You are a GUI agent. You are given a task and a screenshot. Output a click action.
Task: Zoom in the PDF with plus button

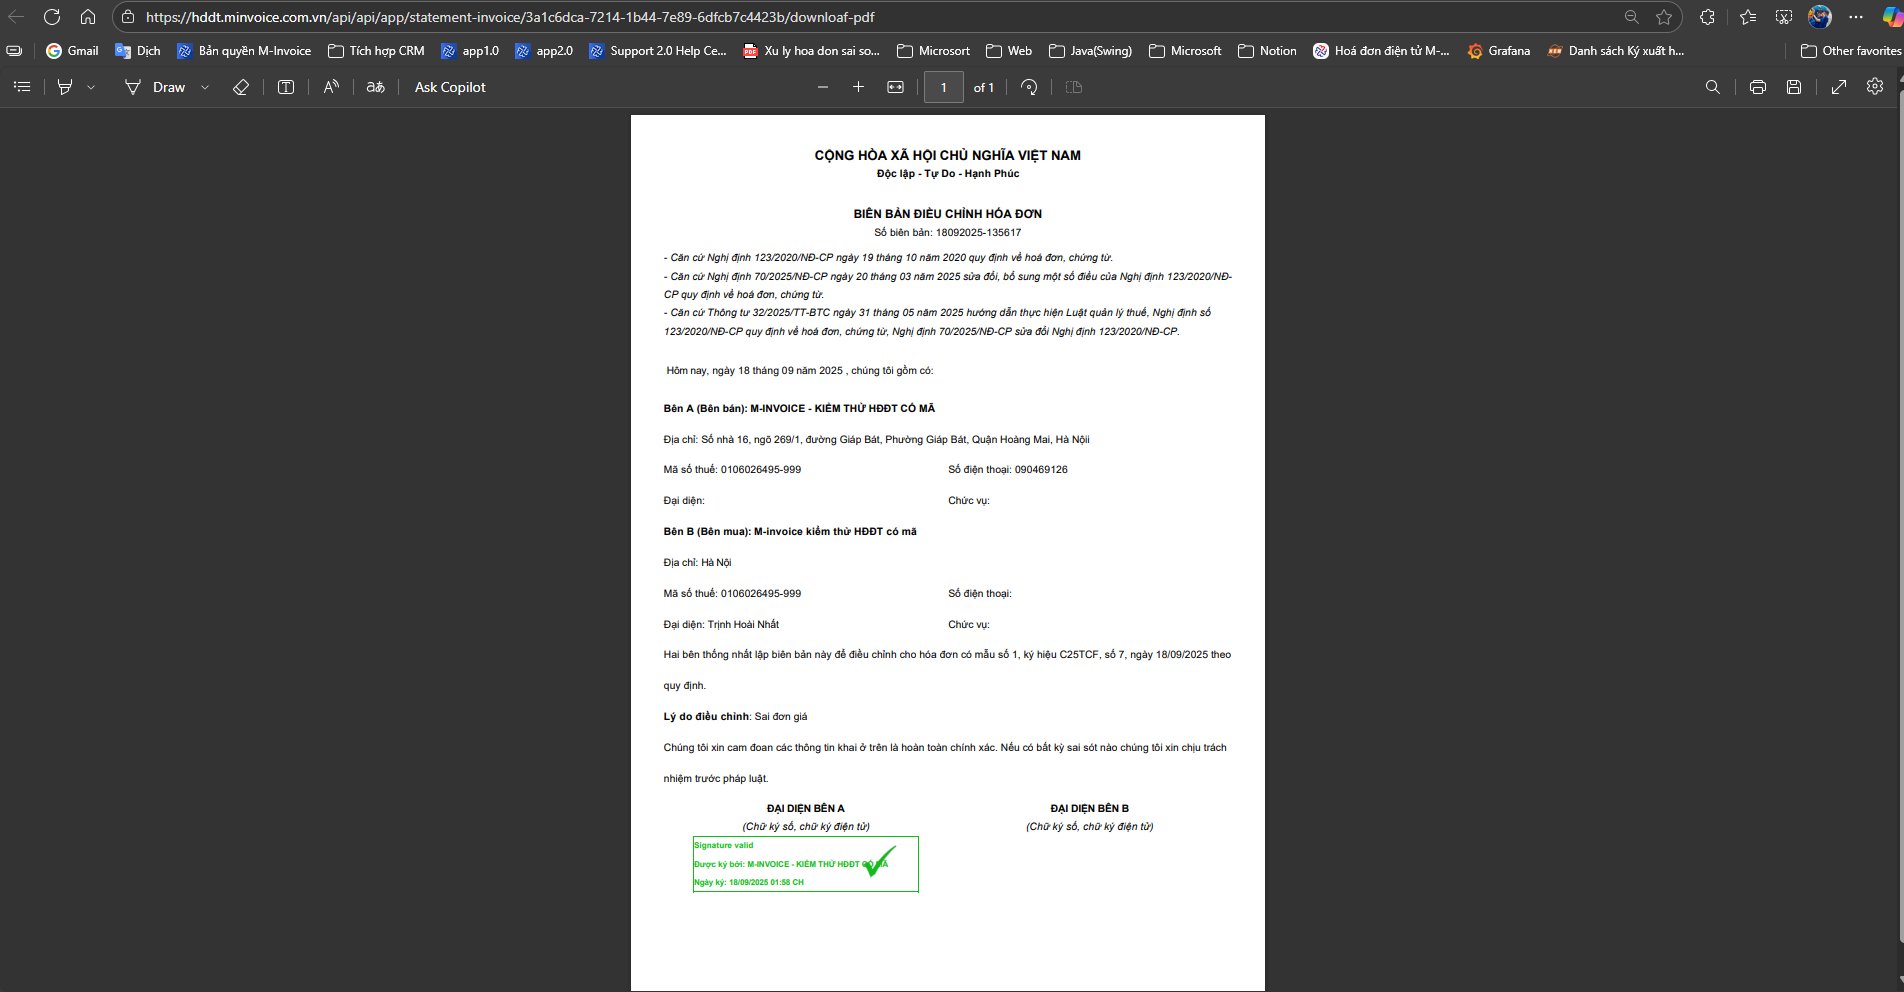(858, 87)
